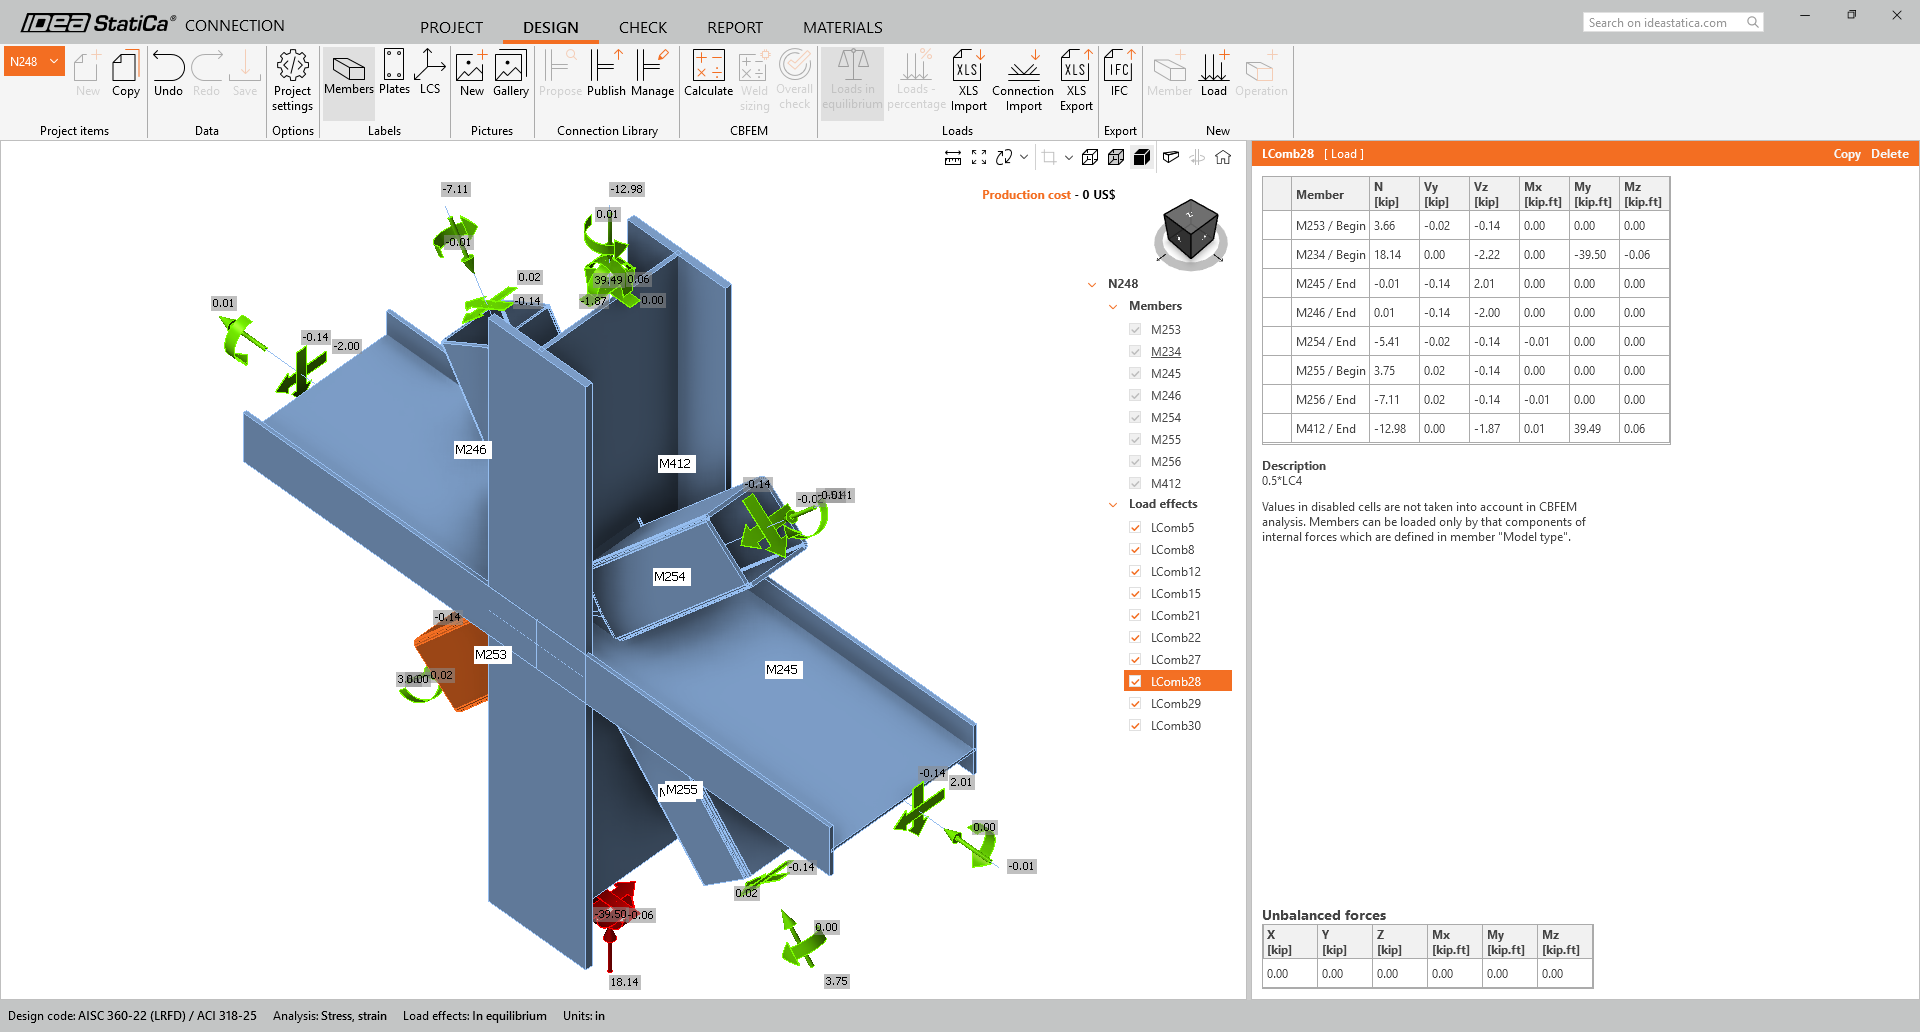Viewport: 1920px width, 1032px height.
Task: Click the Delete link for LComb28
Action: tap(1889, 154)
